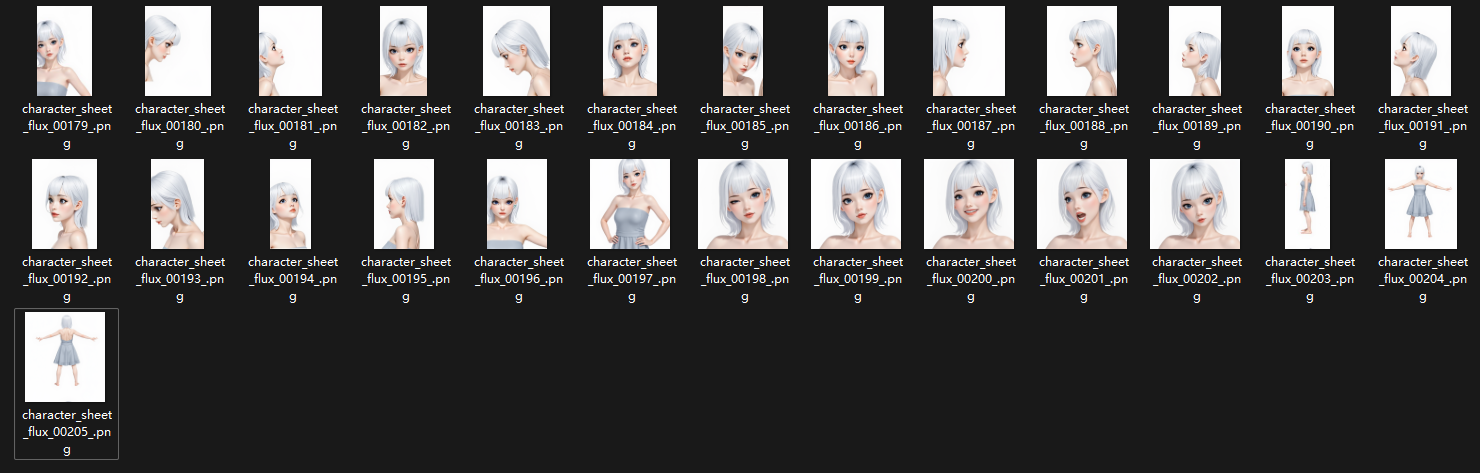Select thumbnail image of character_sheet_flux_00182_.png
The image size is (1480, 473).
405,51
